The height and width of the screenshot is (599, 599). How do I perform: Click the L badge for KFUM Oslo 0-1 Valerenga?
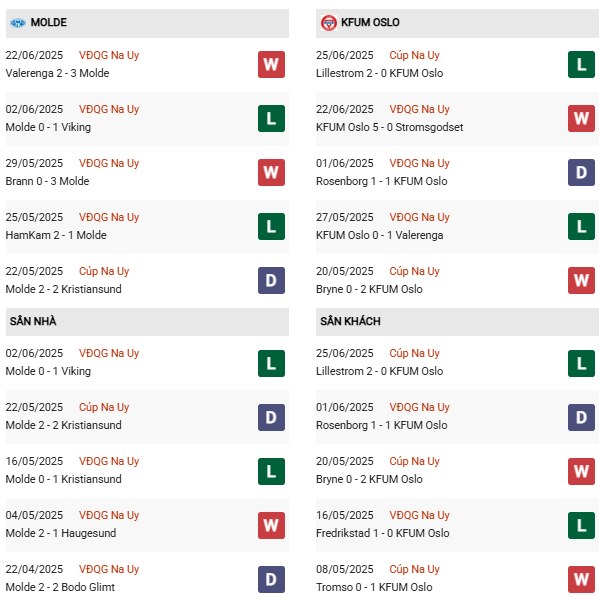click(581, 226)
